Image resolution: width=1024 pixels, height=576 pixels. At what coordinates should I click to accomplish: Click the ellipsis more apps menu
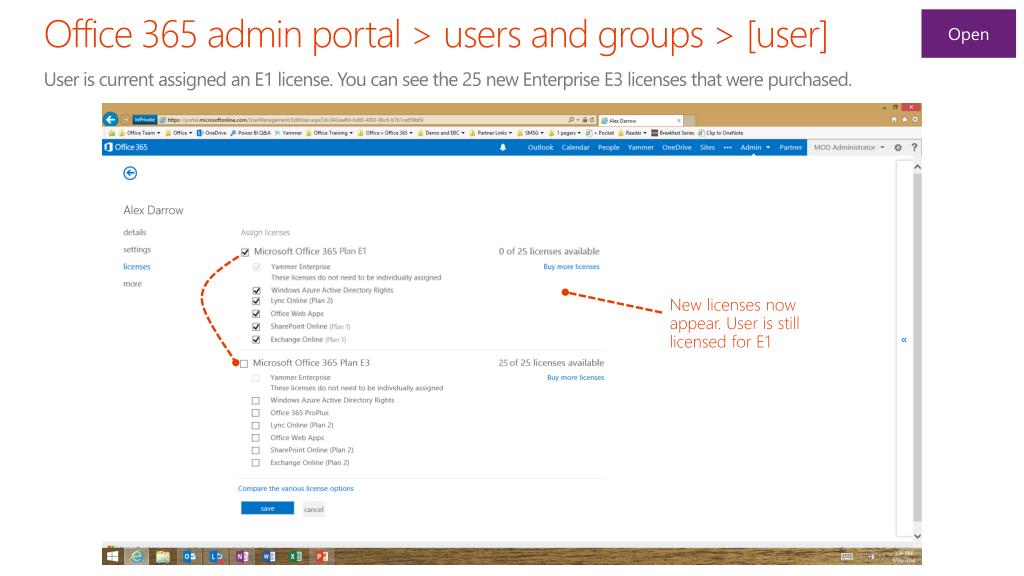(x=728, y=148)
